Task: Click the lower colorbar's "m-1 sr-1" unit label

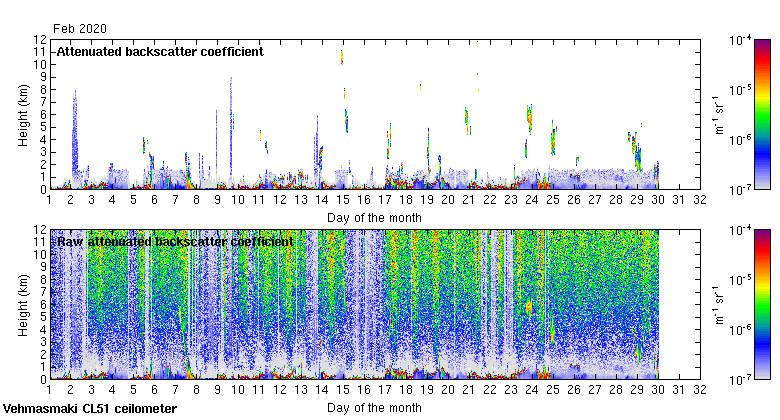Action: pos(719,305)
